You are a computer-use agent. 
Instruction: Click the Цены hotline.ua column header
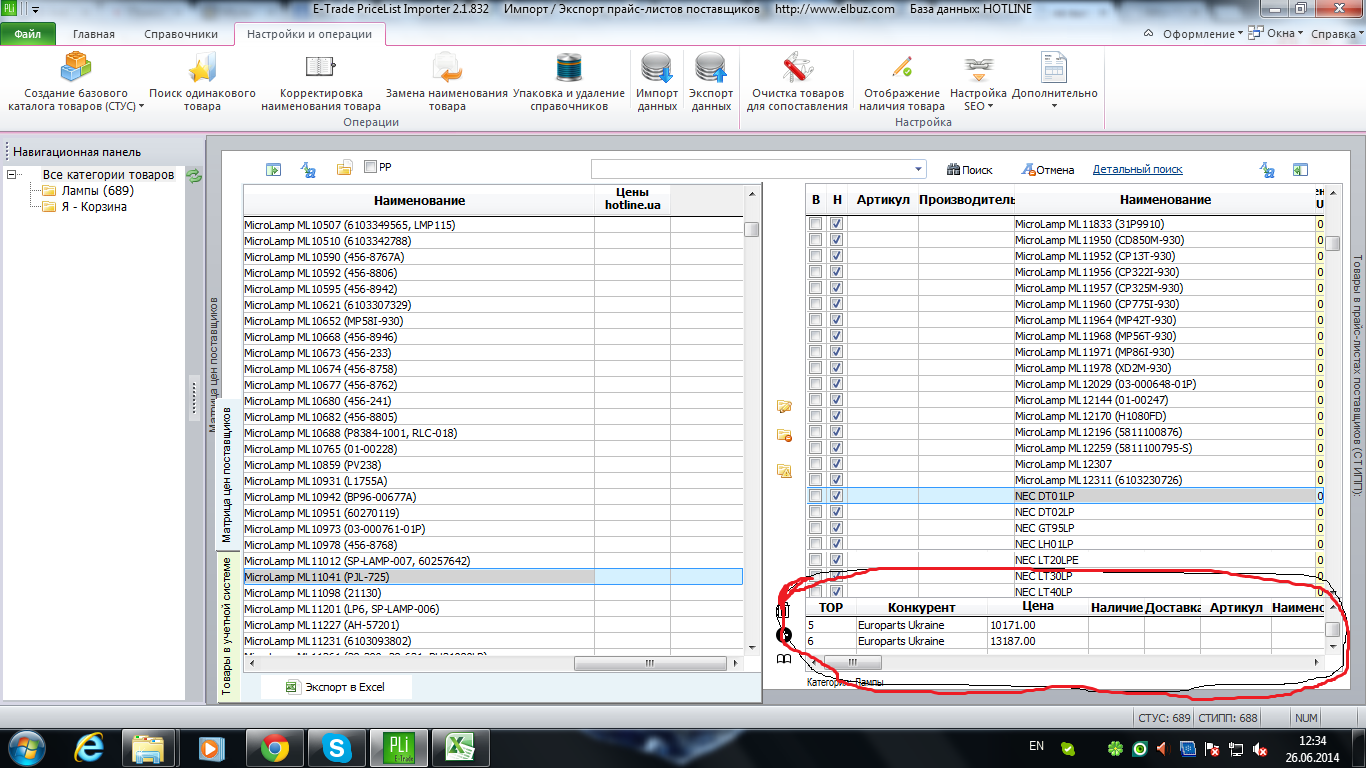632,199
